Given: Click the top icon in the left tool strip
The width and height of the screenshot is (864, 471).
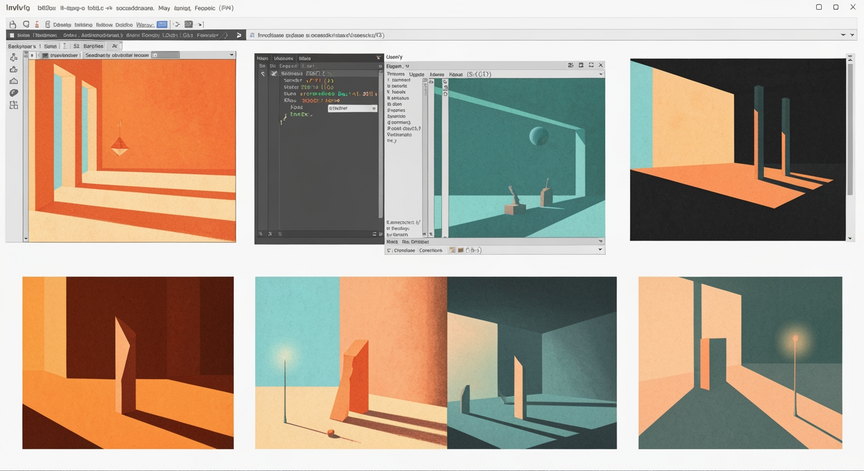Looking at the screenshot, I should point(14,57).
